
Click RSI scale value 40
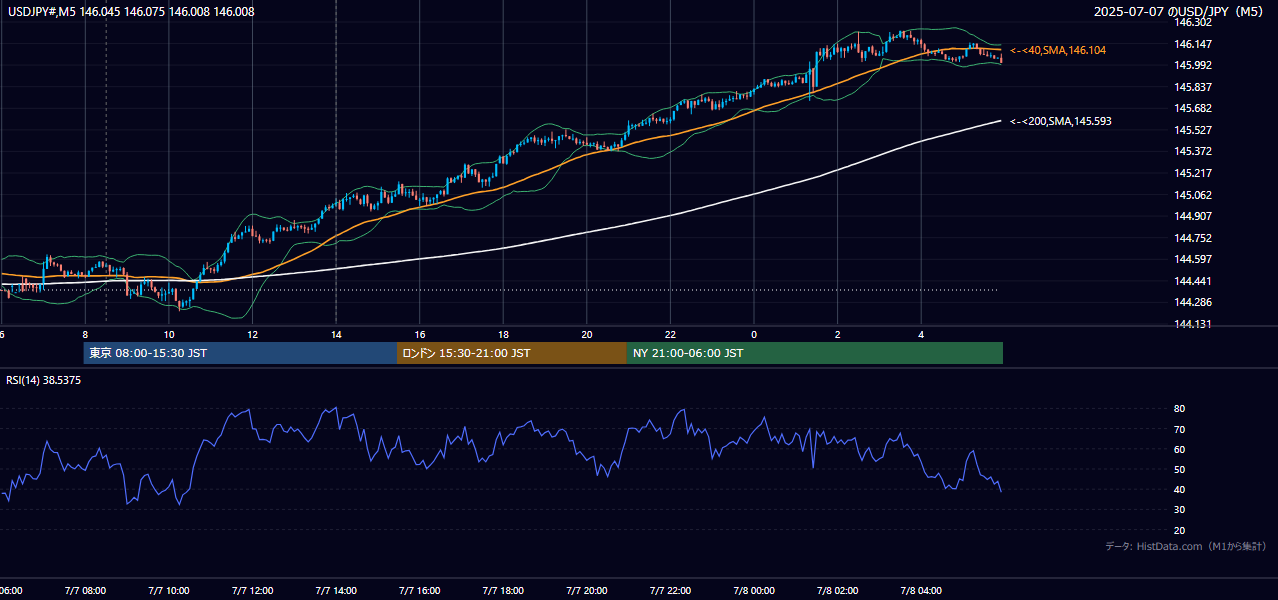[1180, 489]
